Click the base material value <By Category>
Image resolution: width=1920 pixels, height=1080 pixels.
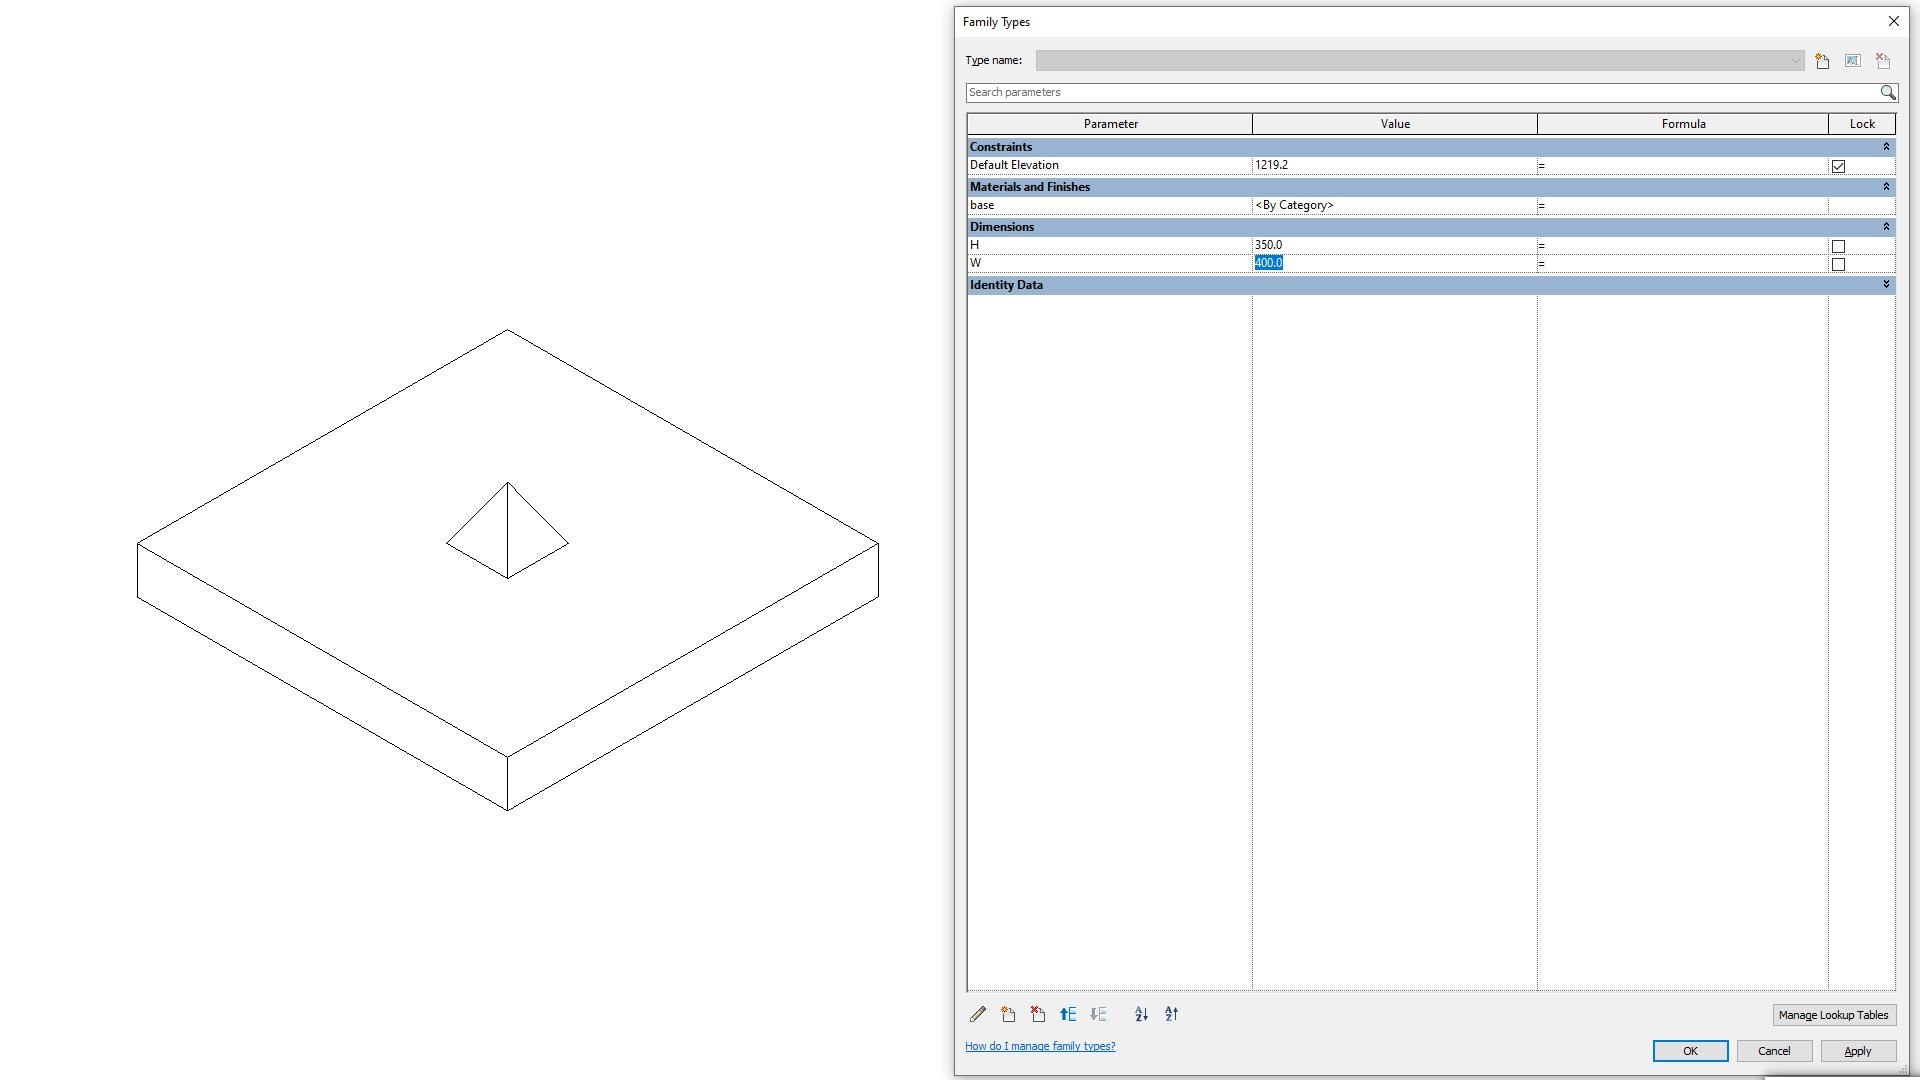[1394, 205]
